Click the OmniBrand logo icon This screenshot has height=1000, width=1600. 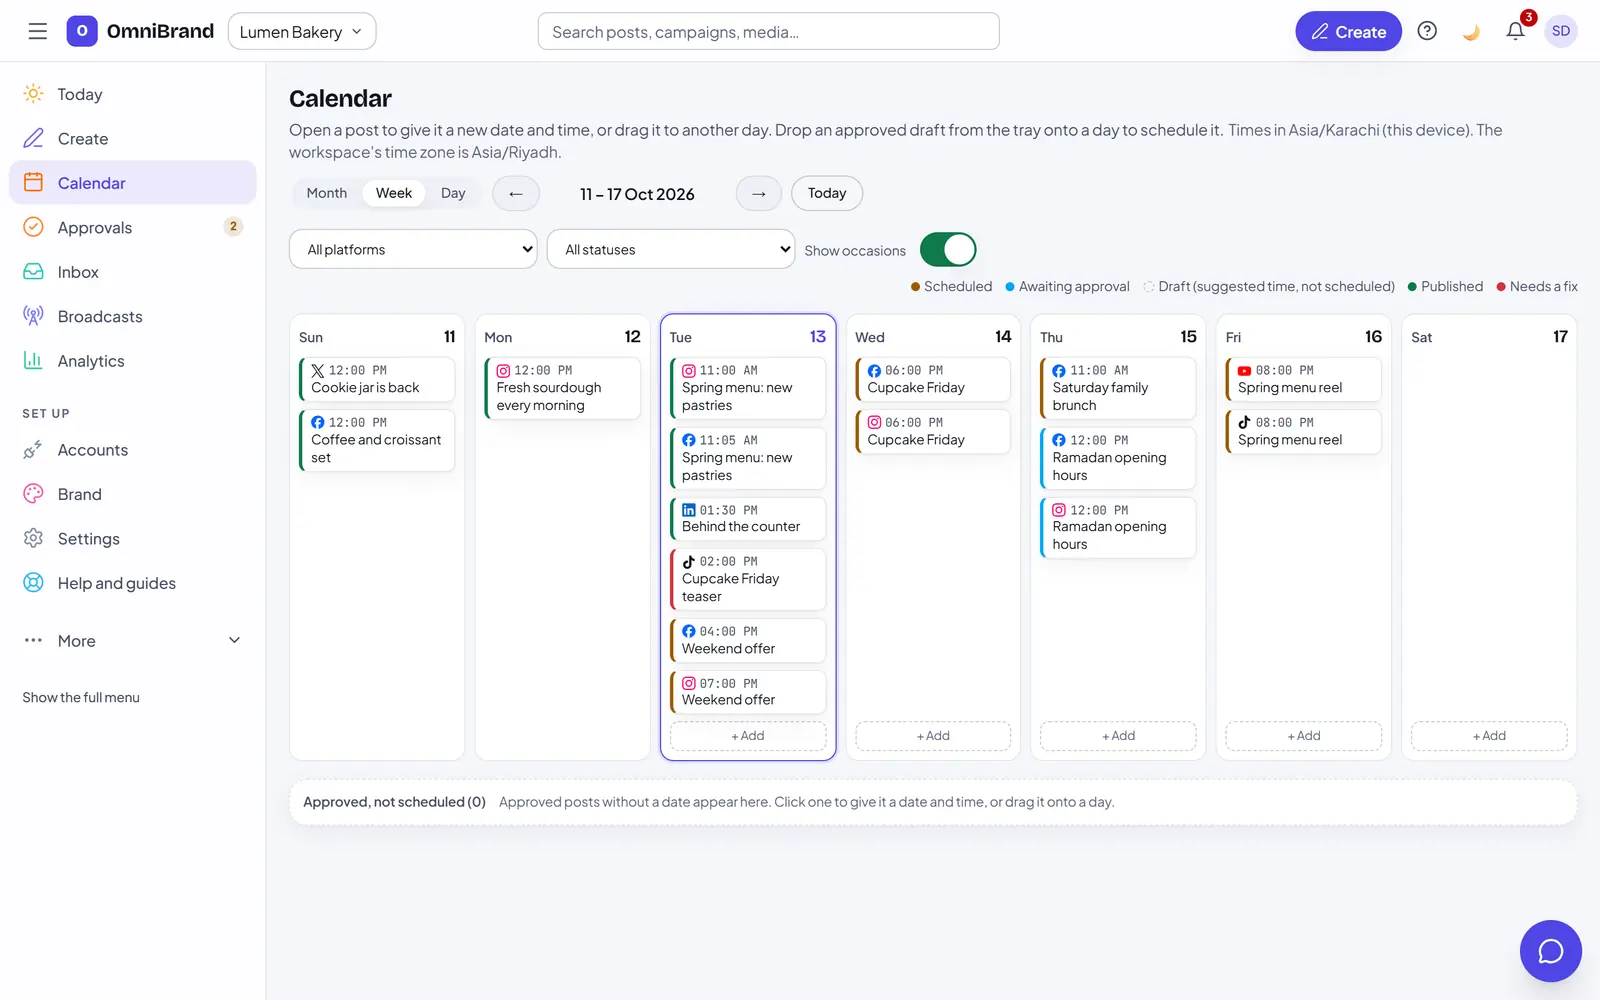pos(82,31)
